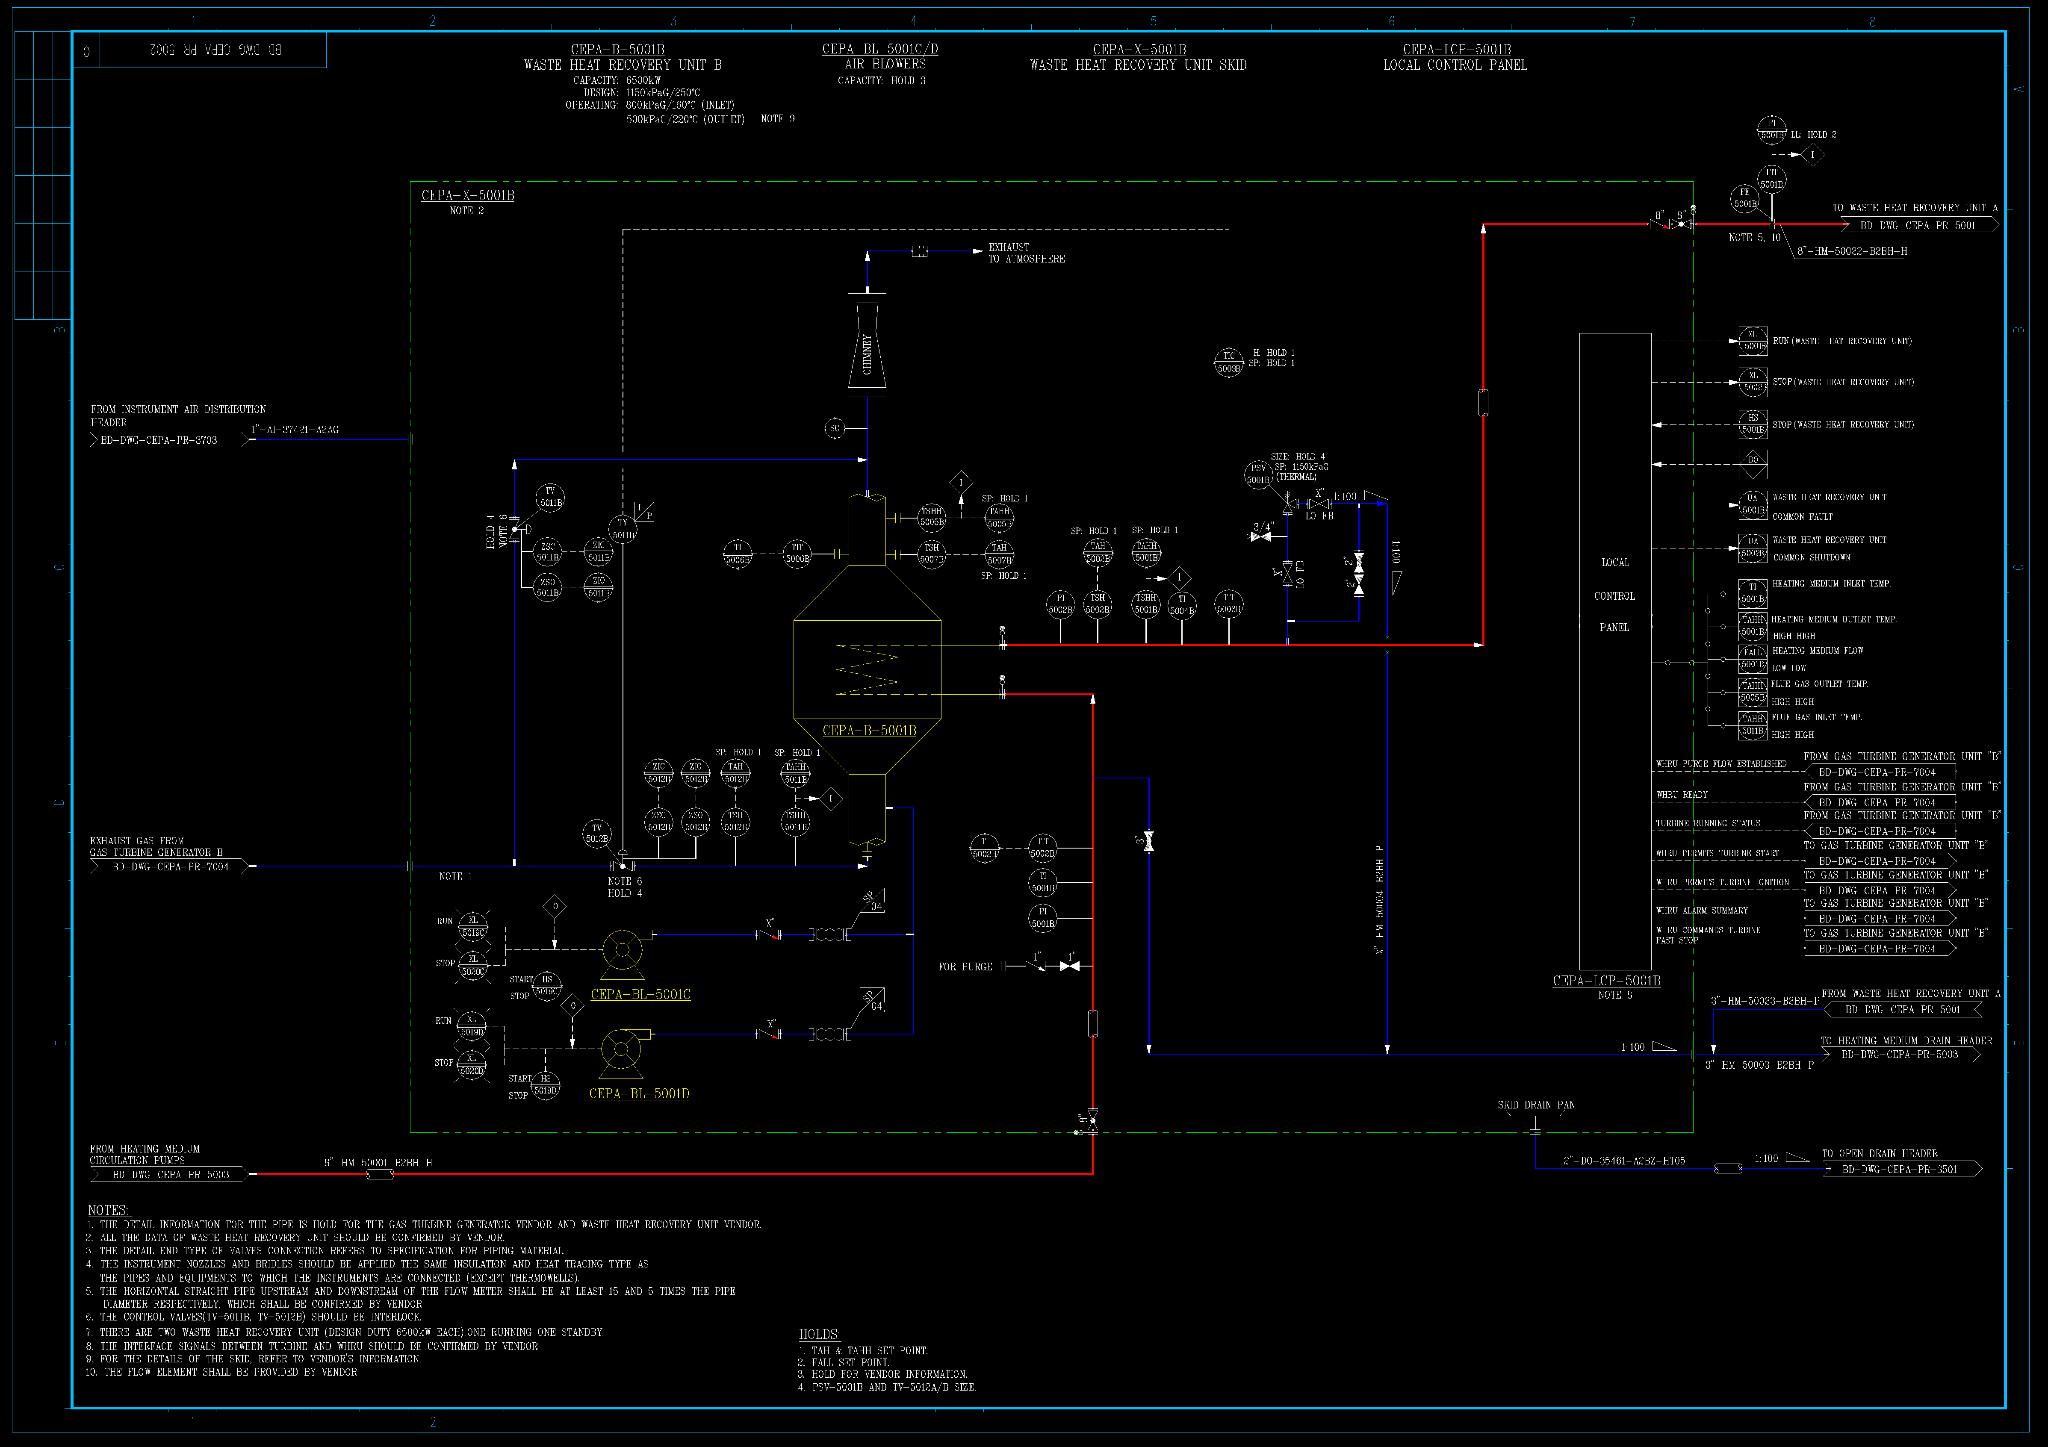Screen dimensions: 2048x1447
Task: Select the TY 5011B transducer bubble
Action: coord(622,529)
